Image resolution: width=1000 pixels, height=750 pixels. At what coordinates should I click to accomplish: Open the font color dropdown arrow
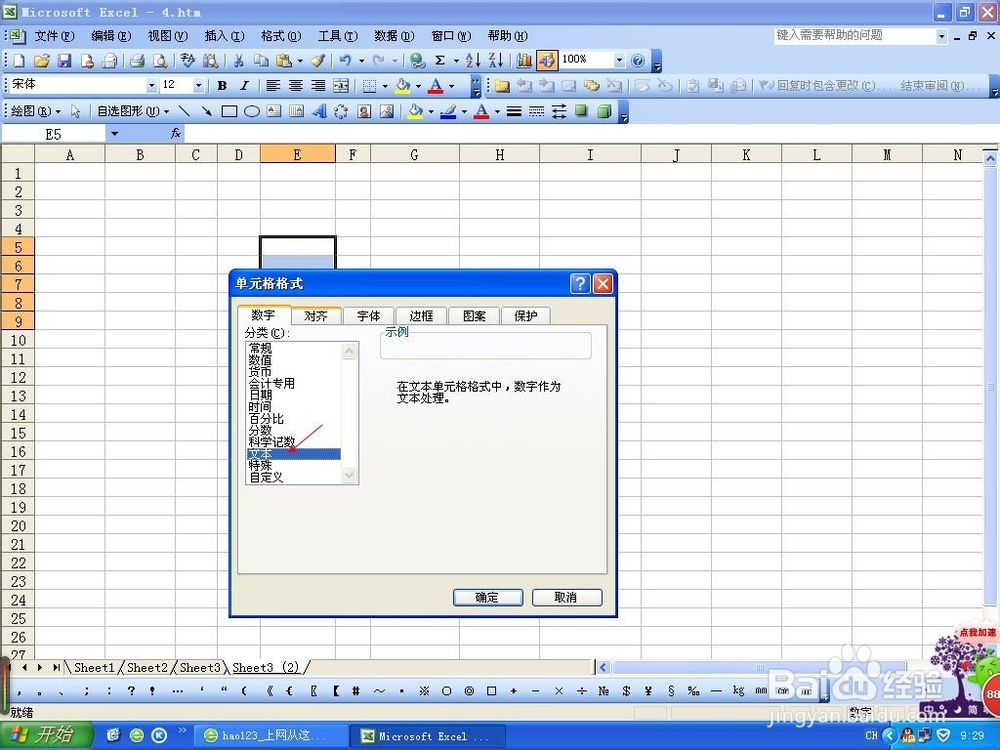point(452,85)
